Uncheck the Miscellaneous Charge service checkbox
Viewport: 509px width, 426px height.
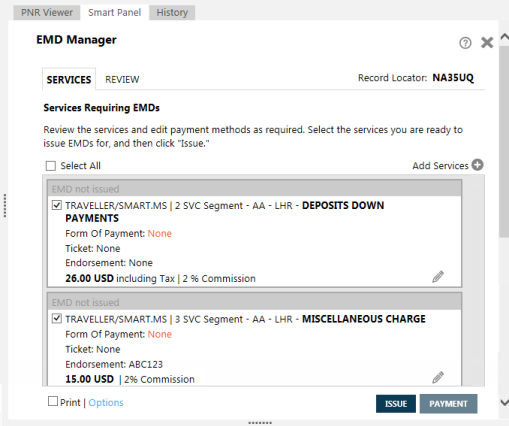pyautogui.click(x=57, y=318)
